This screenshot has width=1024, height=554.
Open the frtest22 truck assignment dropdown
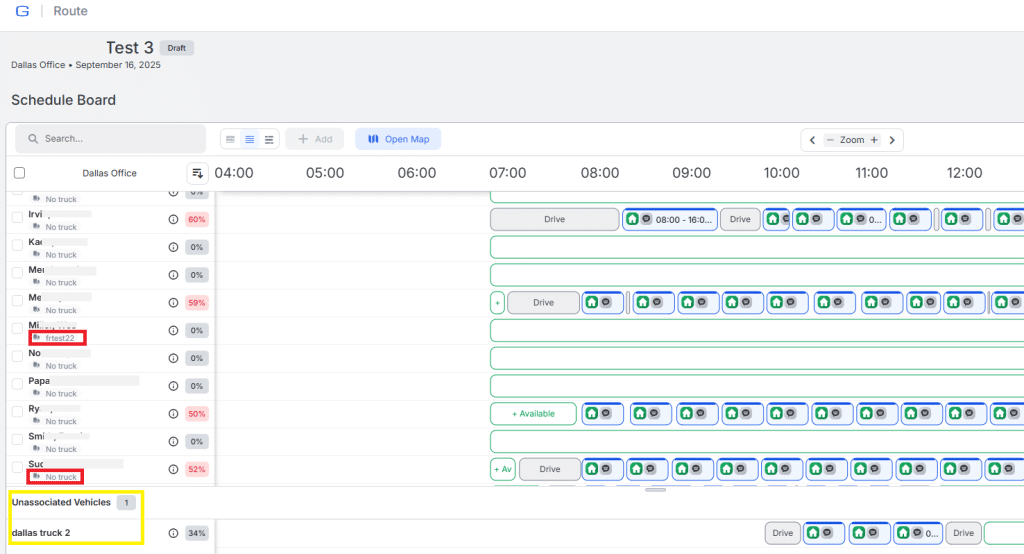coord(58,338)
